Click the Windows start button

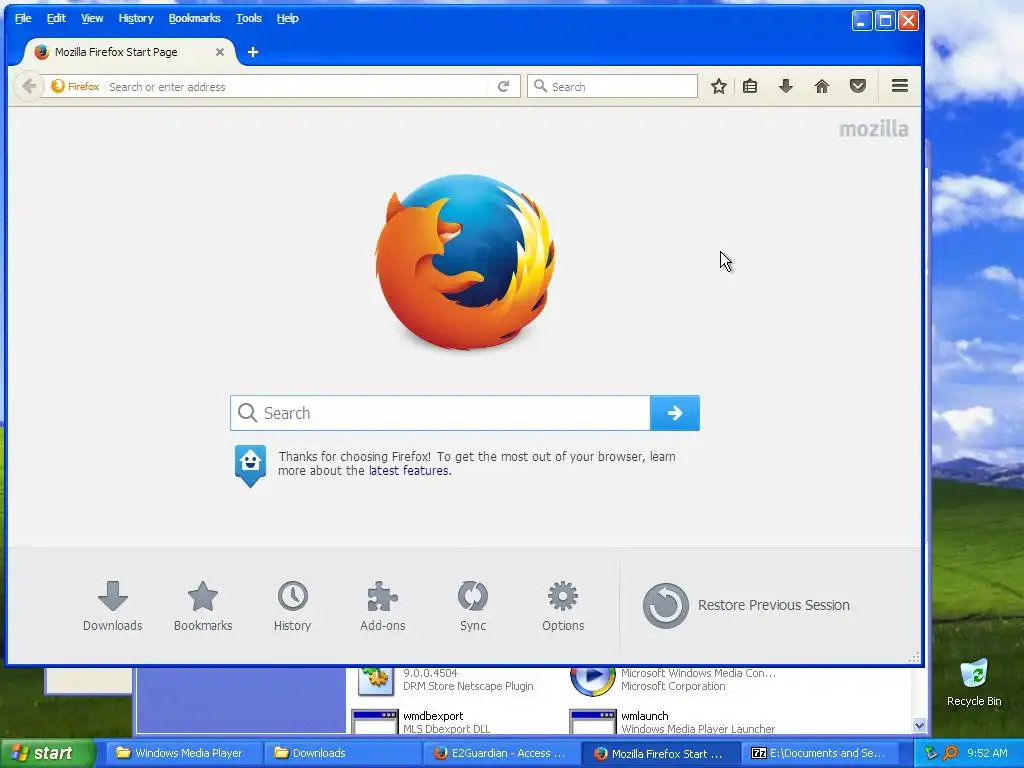pos(47,753)
